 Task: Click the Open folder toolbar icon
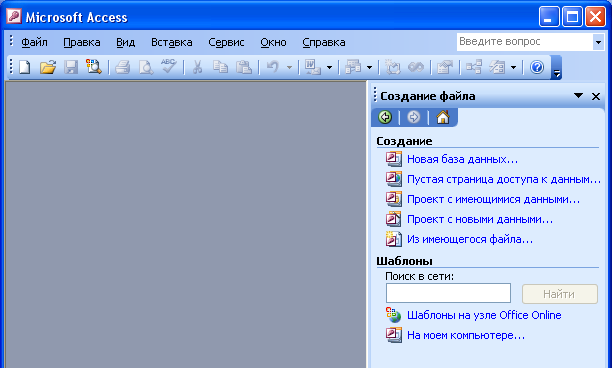pos(48,67)
